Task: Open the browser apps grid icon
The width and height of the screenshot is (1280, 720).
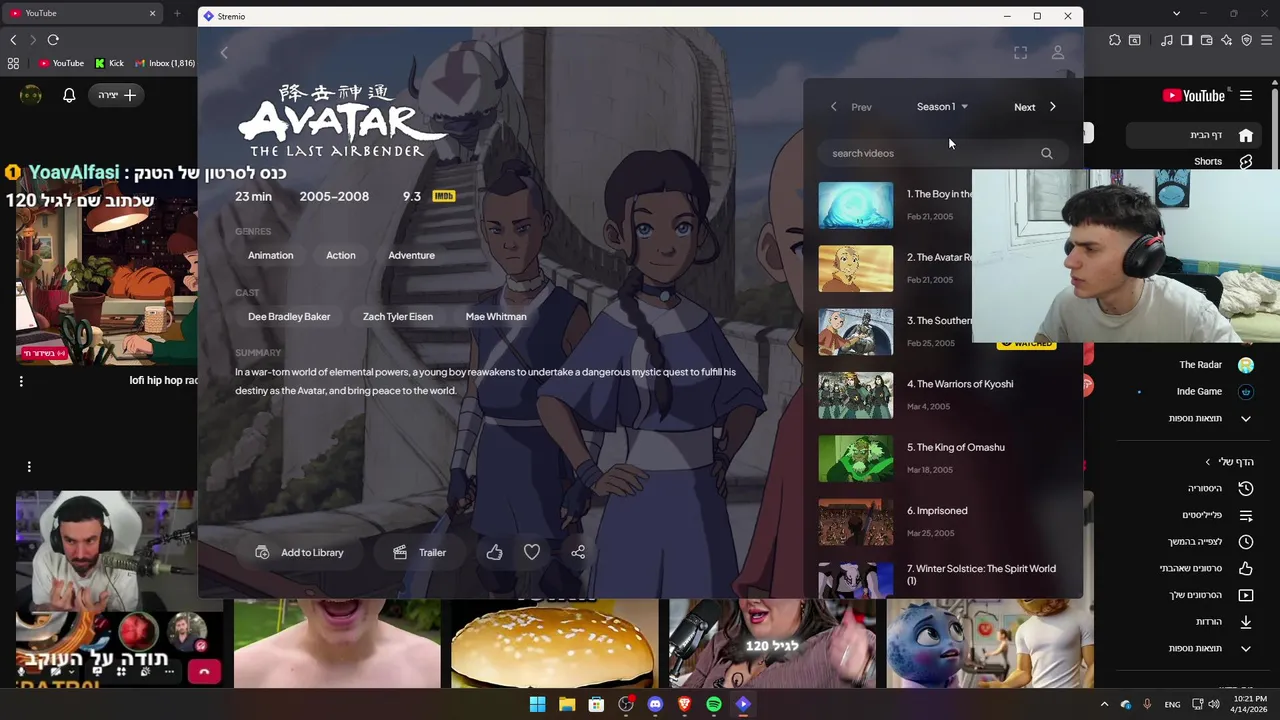Action: [13, 63]
